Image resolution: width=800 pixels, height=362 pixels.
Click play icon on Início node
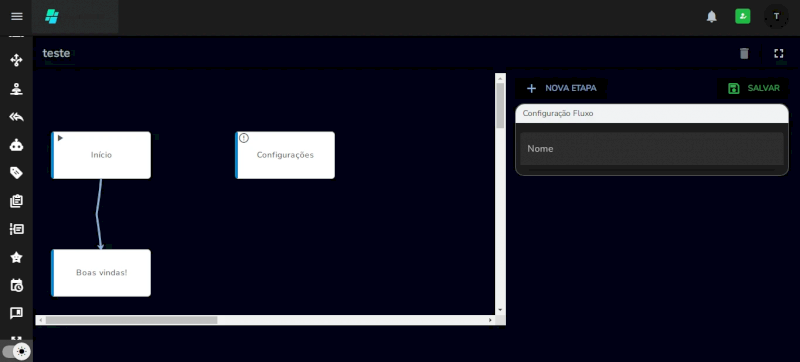(60, 138)
